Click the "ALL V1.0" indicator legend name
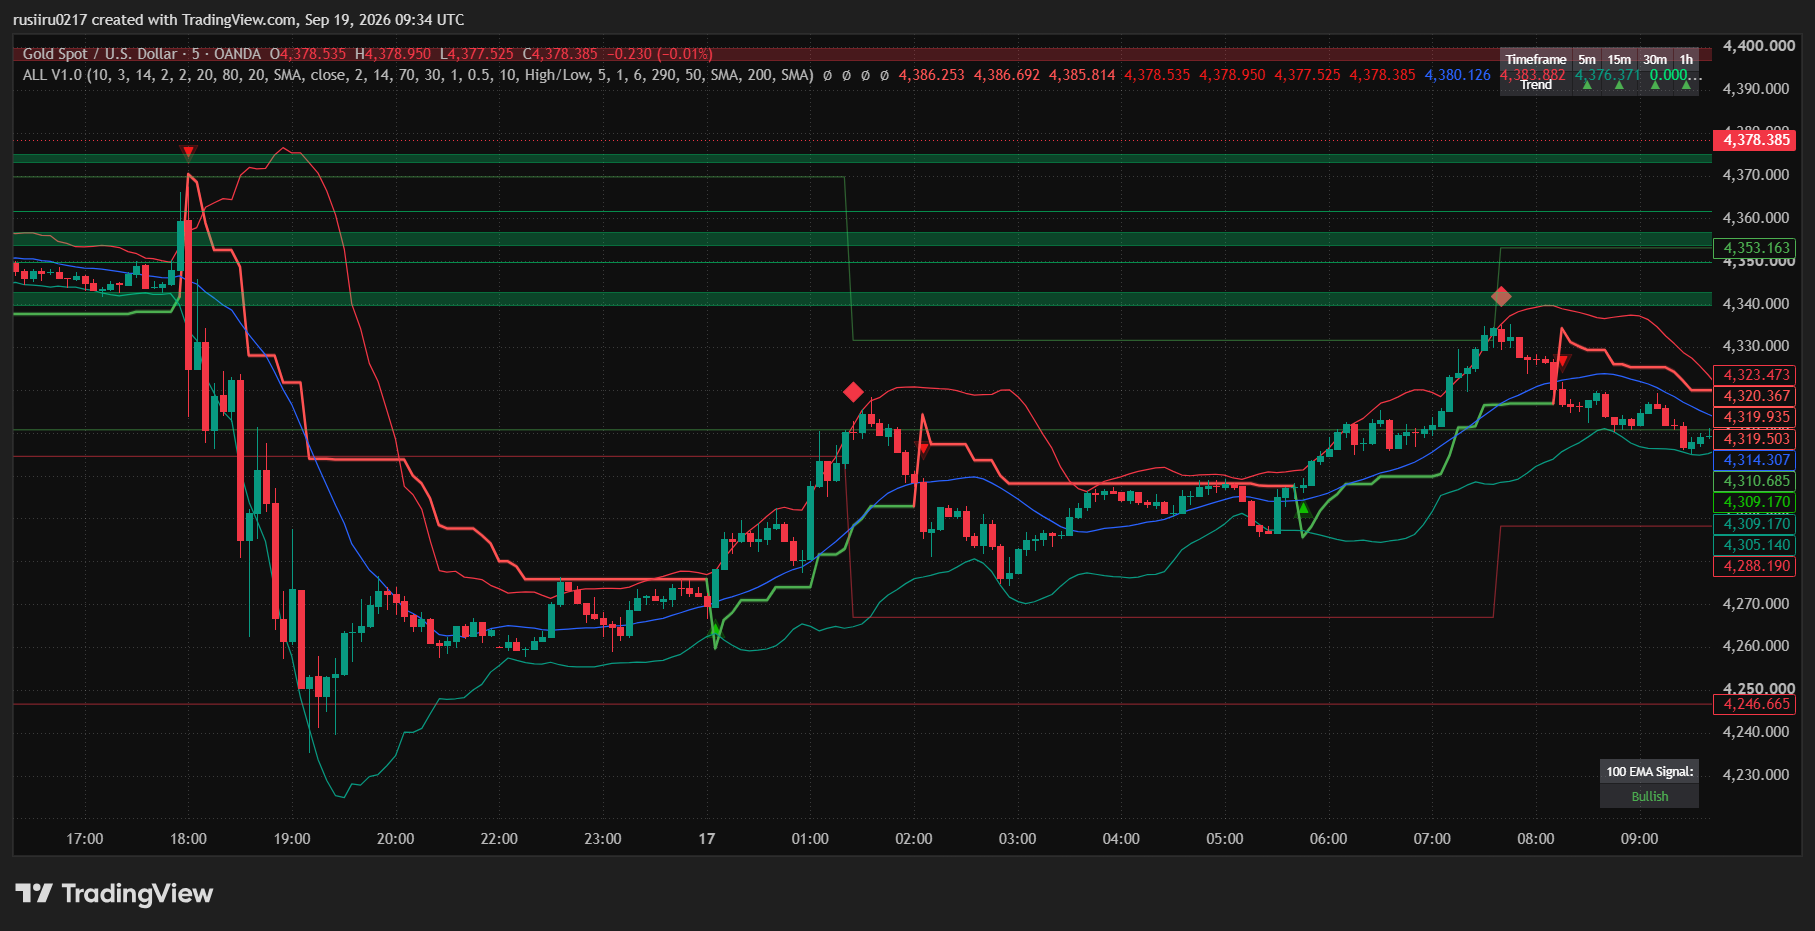This screenshot has width=1815, height=931. 52,75
